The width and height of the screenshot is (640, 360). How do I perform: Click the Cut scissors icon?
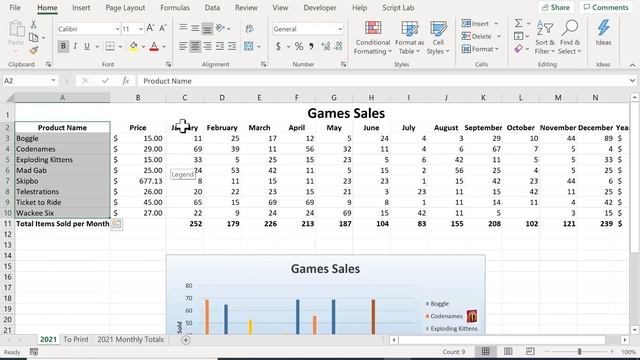33,24
